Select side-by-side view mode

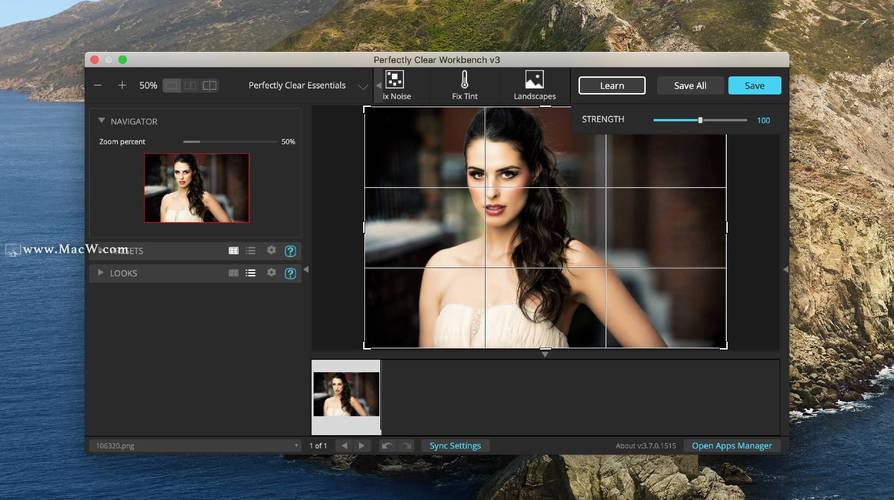coord(190,86)
